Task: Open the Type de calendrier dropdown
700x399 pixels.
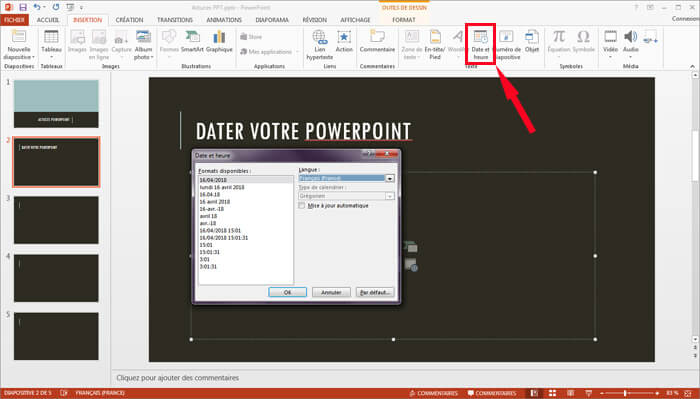Action: tap(390, 196)
